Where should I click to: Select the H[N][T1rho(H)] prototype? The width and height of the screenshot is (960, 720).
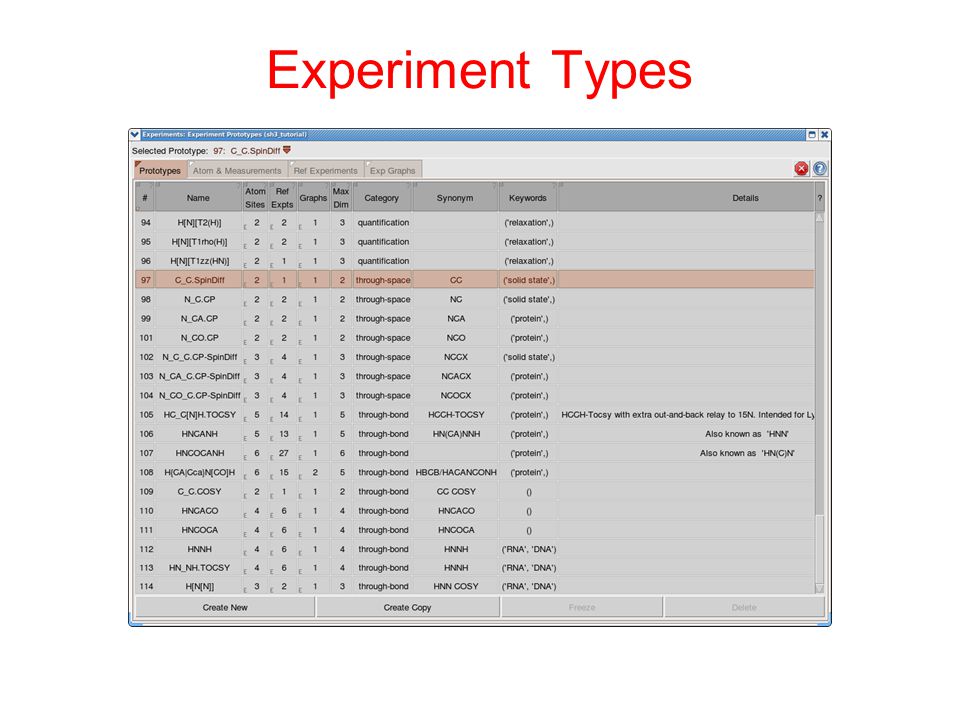tap(199, 242)
